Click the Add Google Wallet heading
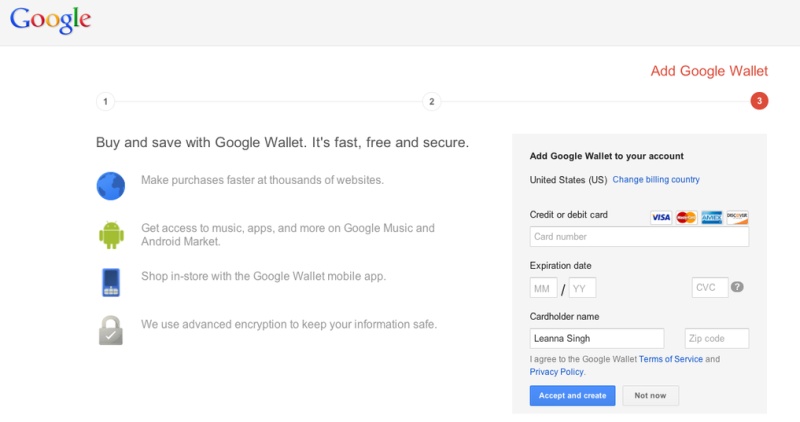 coord(709,71)
